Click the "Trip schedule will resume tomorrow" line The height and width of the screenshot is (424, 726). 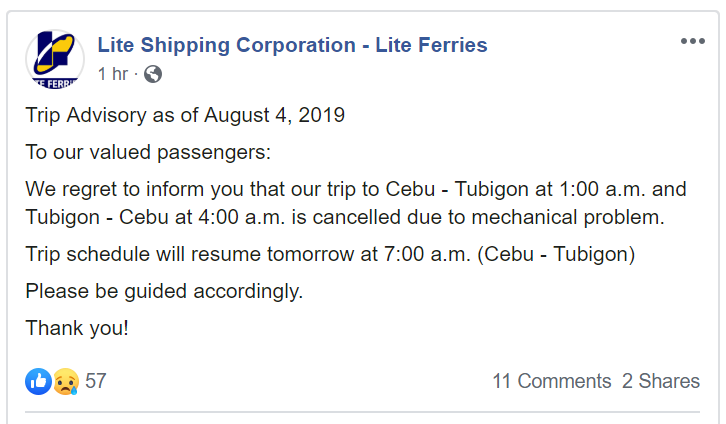pos(330,254)
